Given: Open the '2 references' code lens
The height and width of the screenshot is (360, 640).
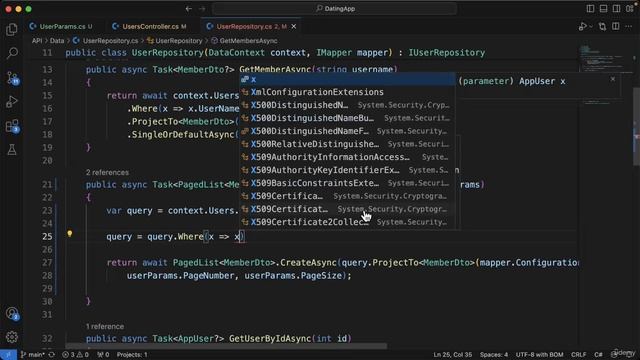Looking at the screenshot, I should click(x=107, y=172).
